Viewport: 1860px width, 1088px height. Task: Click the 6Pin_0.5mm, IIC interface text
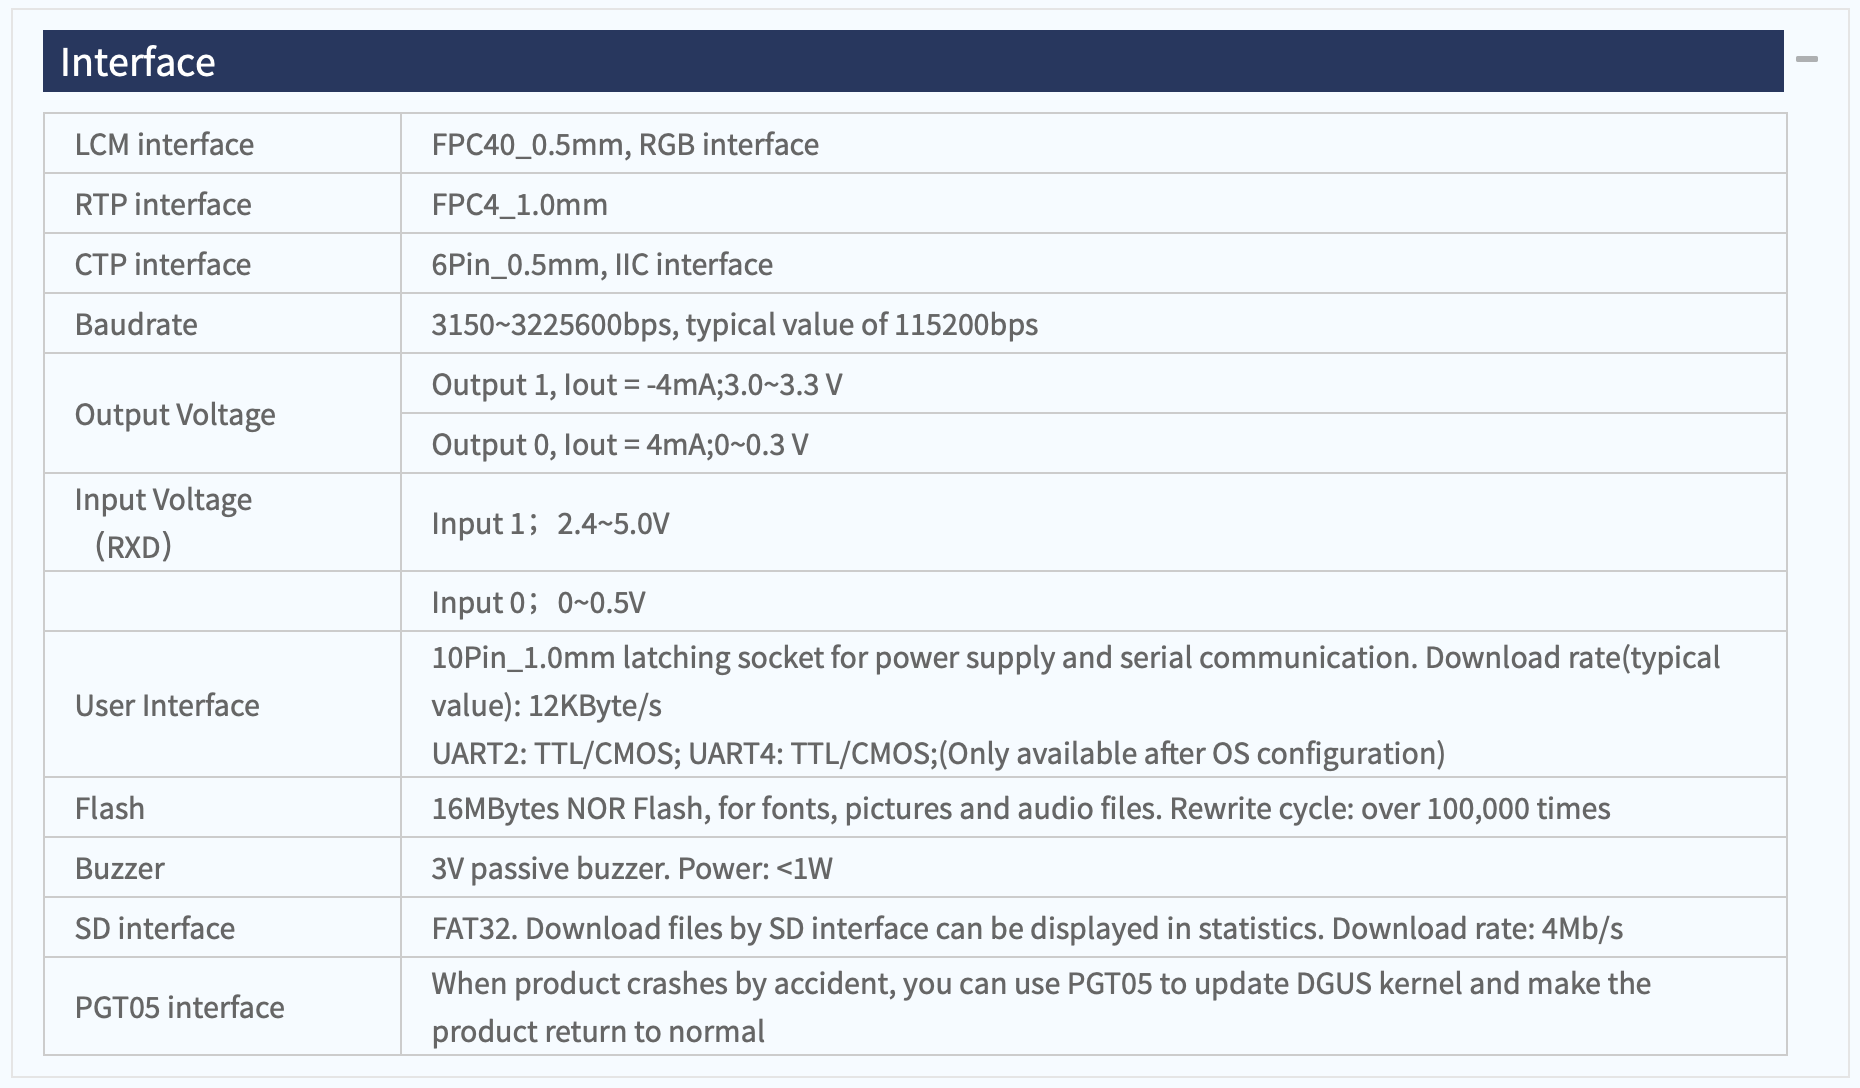point(602,264)
